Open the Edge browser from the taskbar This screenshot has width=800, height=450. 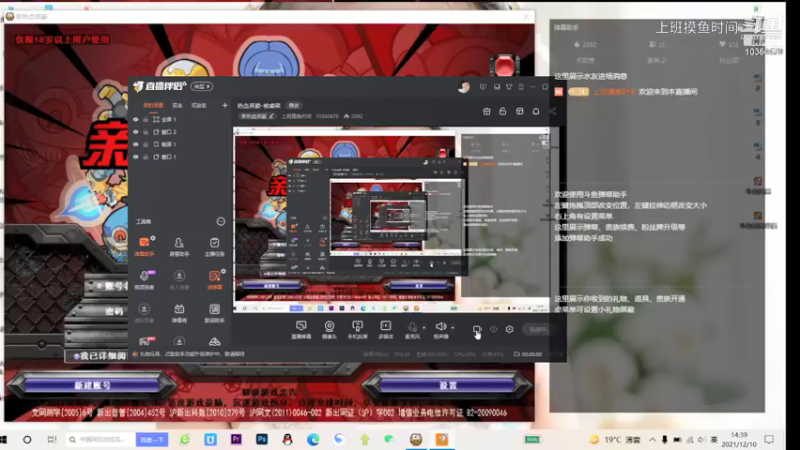tap(313, 439)
